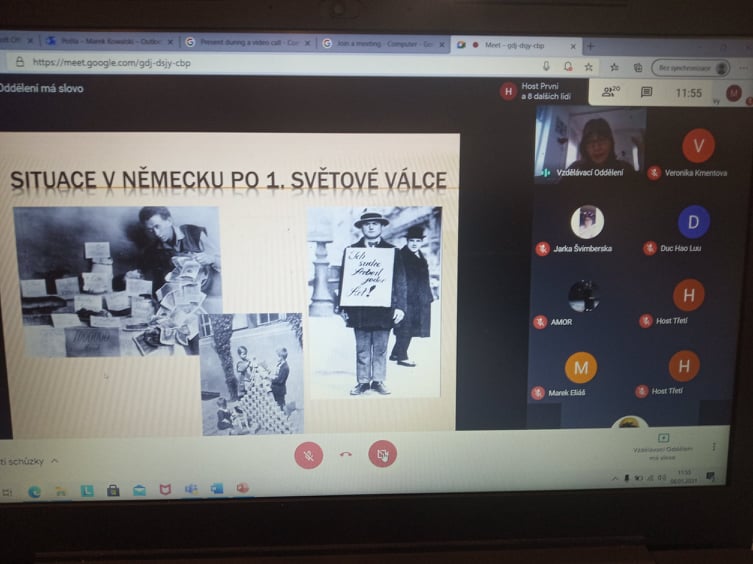Image resolution: width=753 pixels, height=564 pixels.
Task: Add this page to favorites star icon
Action: tap(588, 67)
